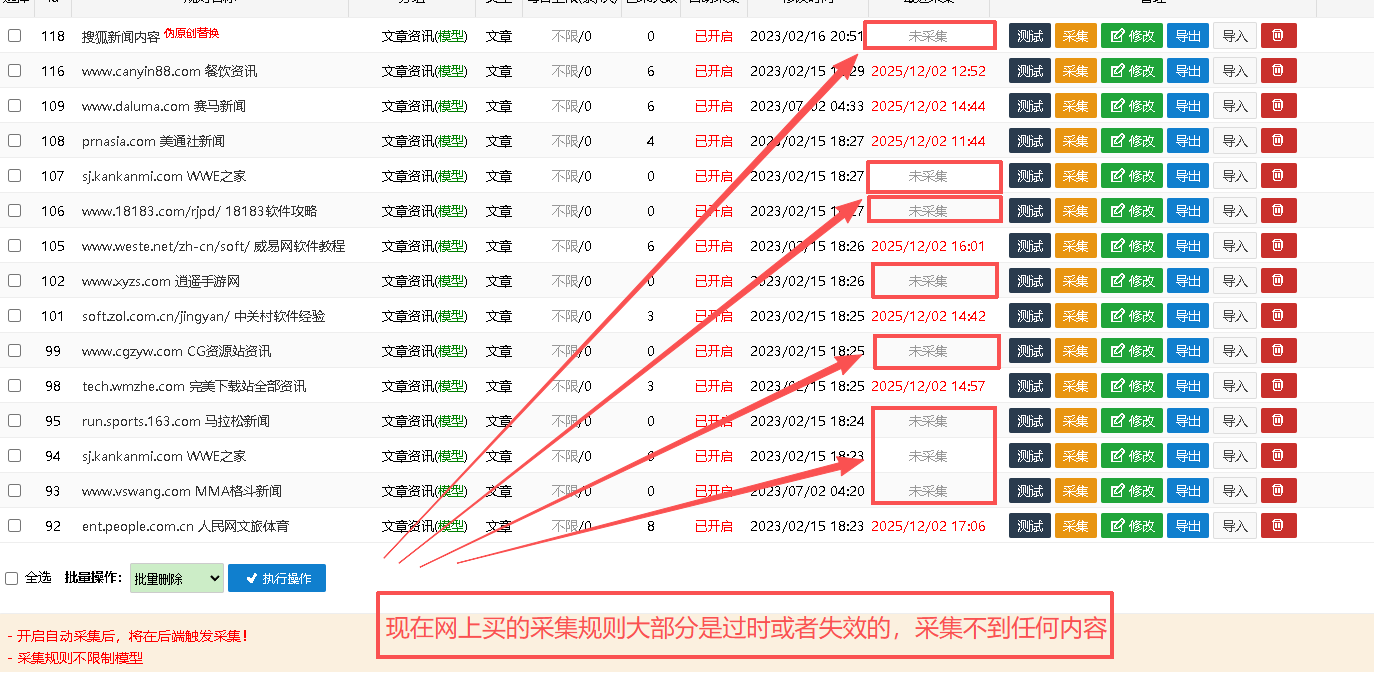This screenshot has height=674, width=1374.
Task: Click 导出 for www.canyin88.com row
Action: point(1188,71)
